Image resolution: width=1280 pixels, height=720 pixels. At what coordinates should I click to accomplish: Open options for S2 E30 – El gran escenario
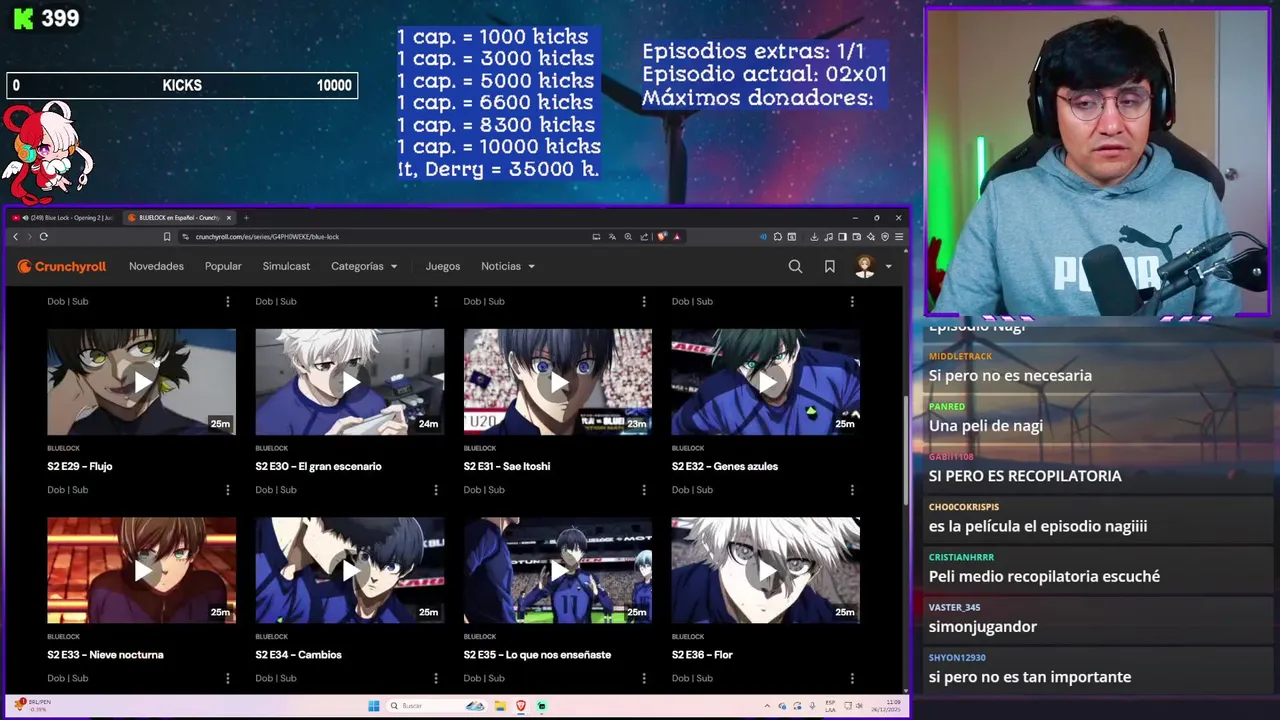(435, 490)
